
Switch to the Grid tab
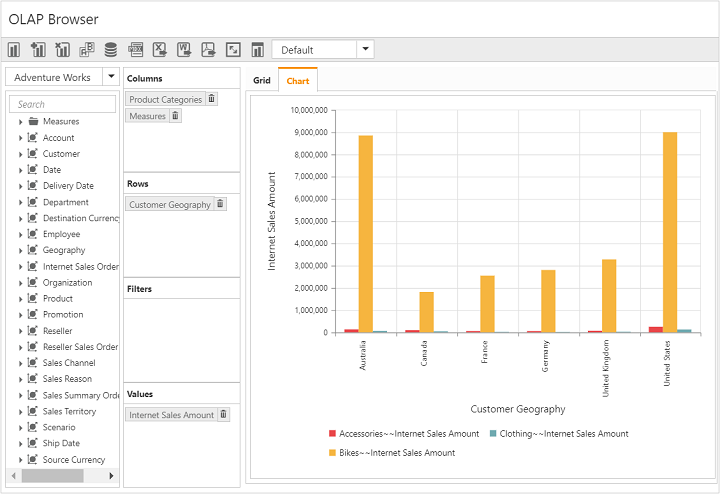coord(261,80)
